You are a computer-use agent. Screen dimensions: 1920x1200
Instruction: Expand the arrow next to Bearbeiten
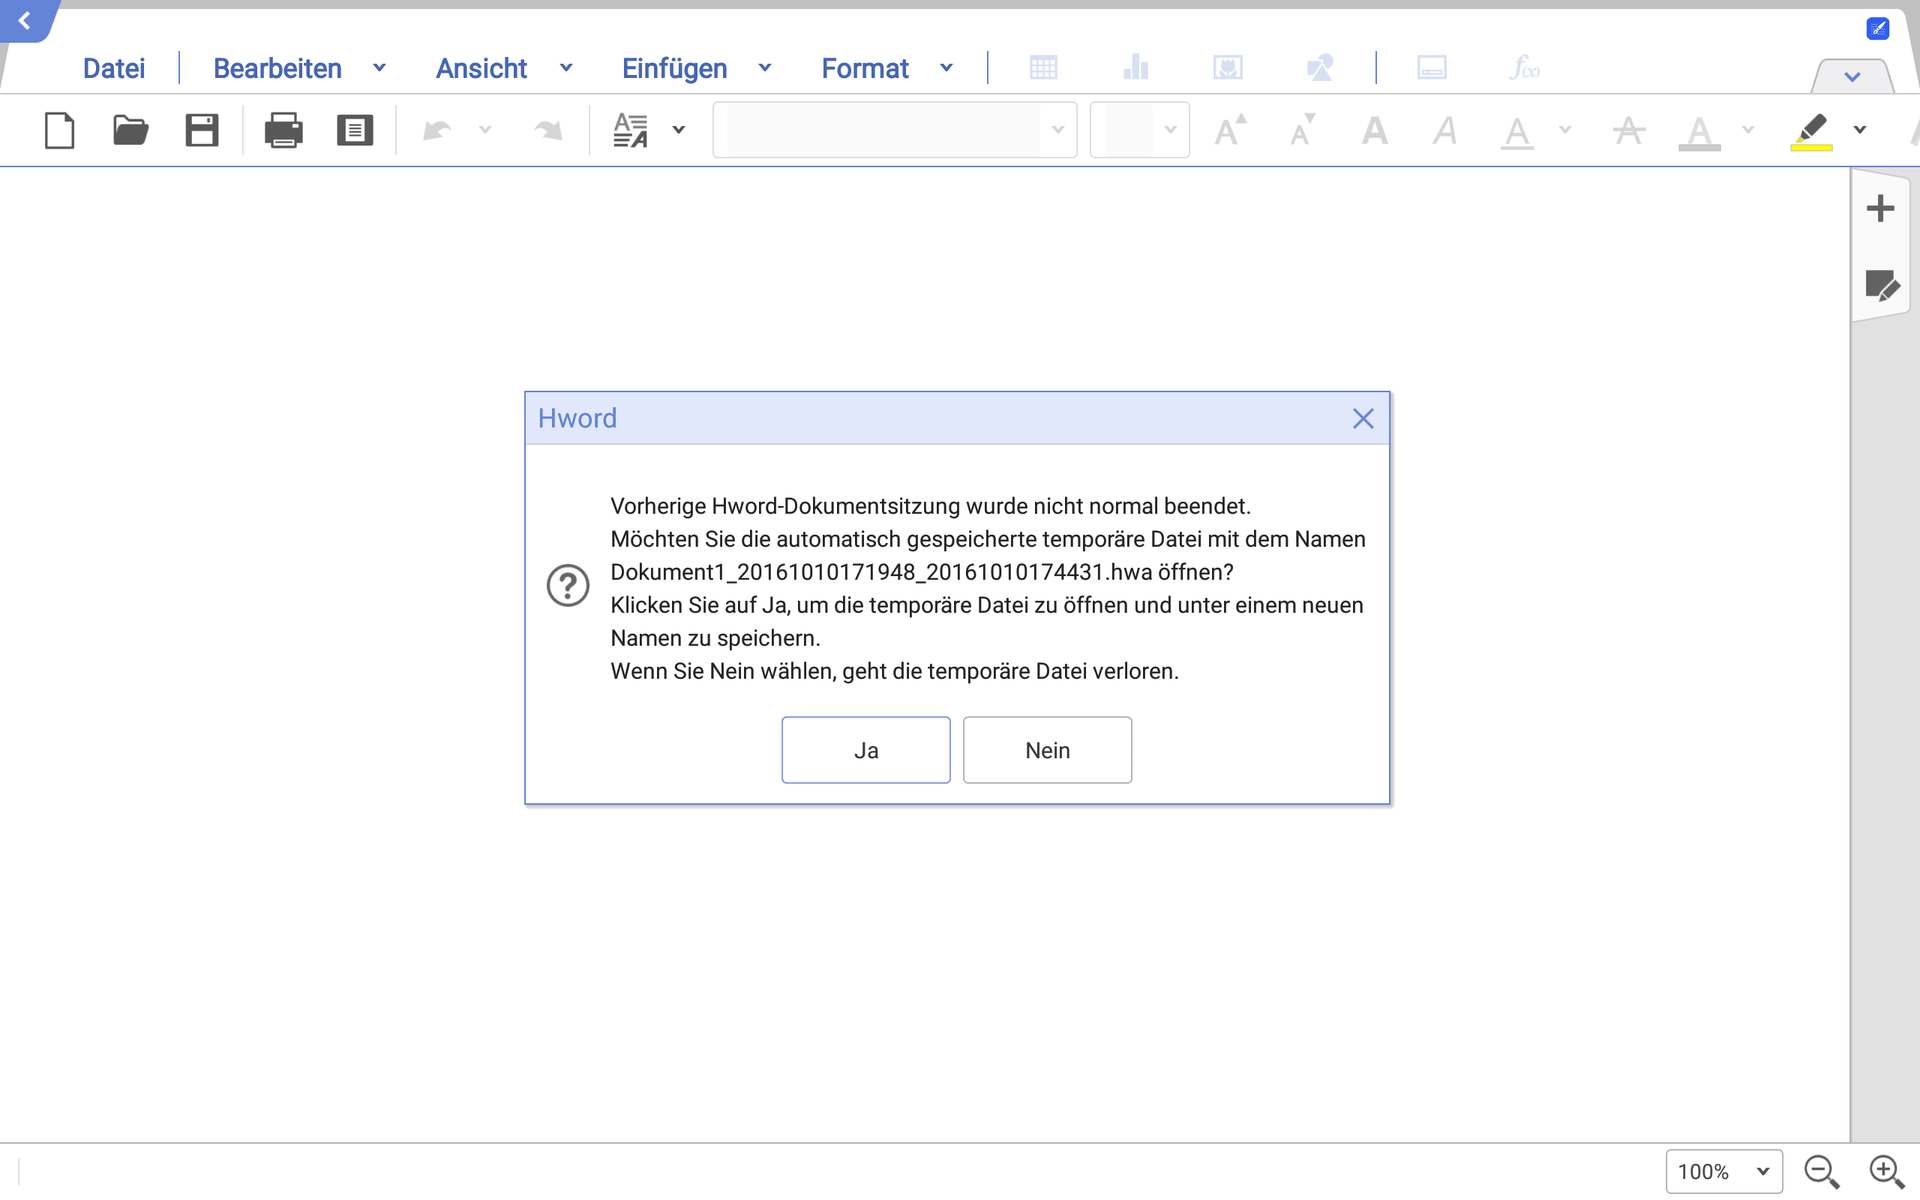point(379,68)
